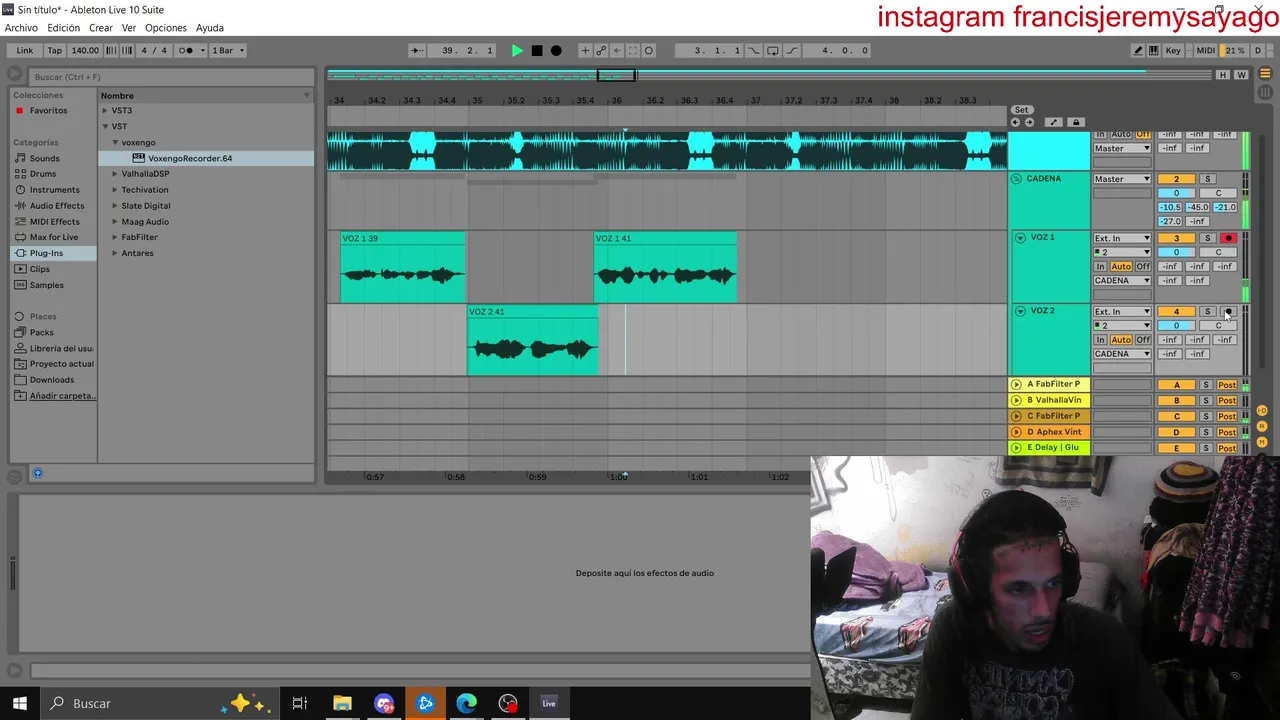Click the Tap tempo button
Viewport: 1280px width, 720px height.
[55, 50]
